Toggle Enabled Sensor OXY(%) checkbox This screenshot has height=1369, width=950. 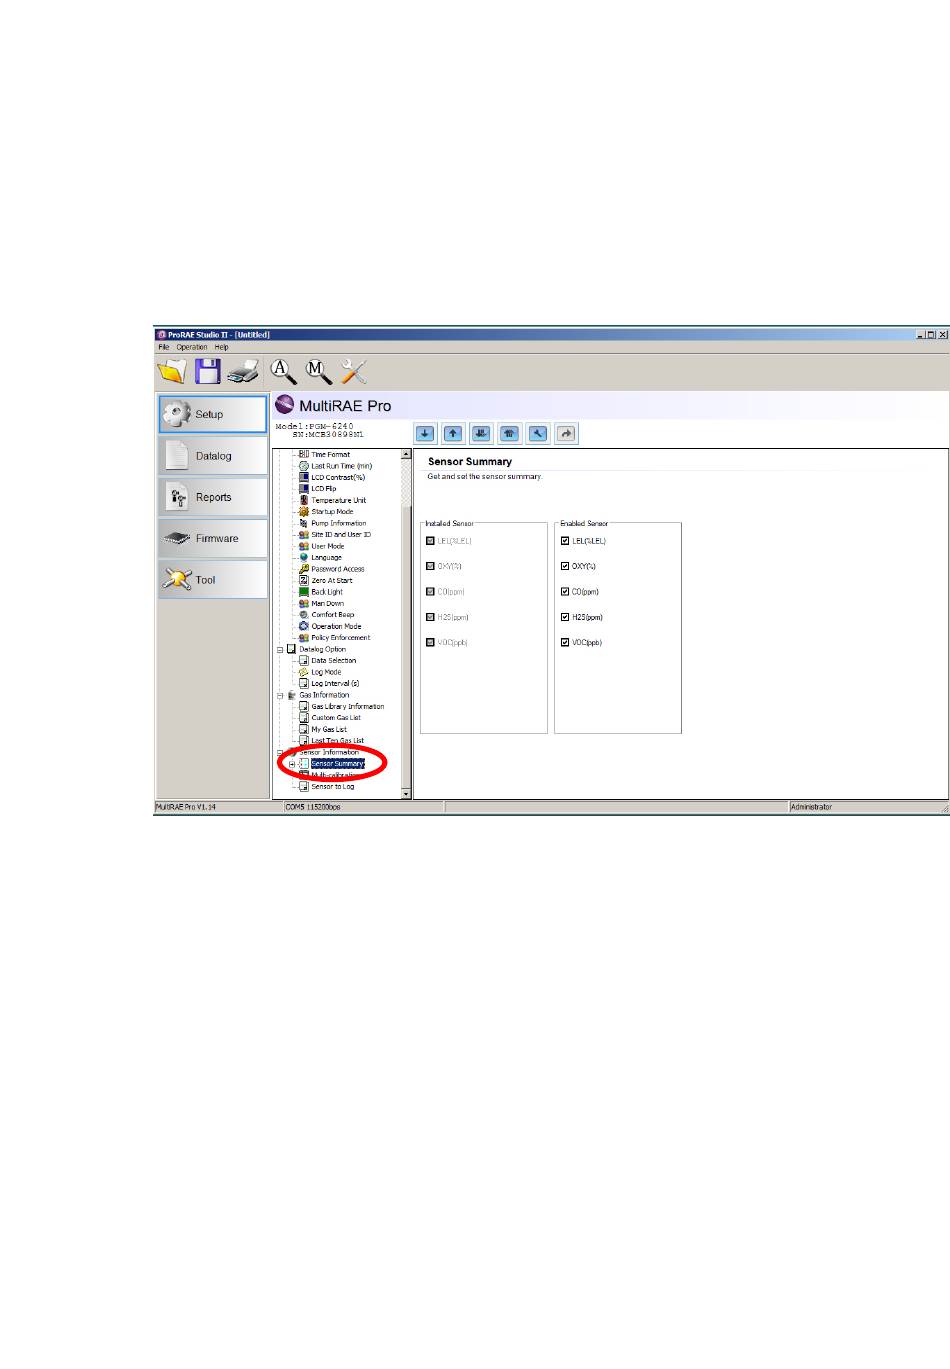565,566
